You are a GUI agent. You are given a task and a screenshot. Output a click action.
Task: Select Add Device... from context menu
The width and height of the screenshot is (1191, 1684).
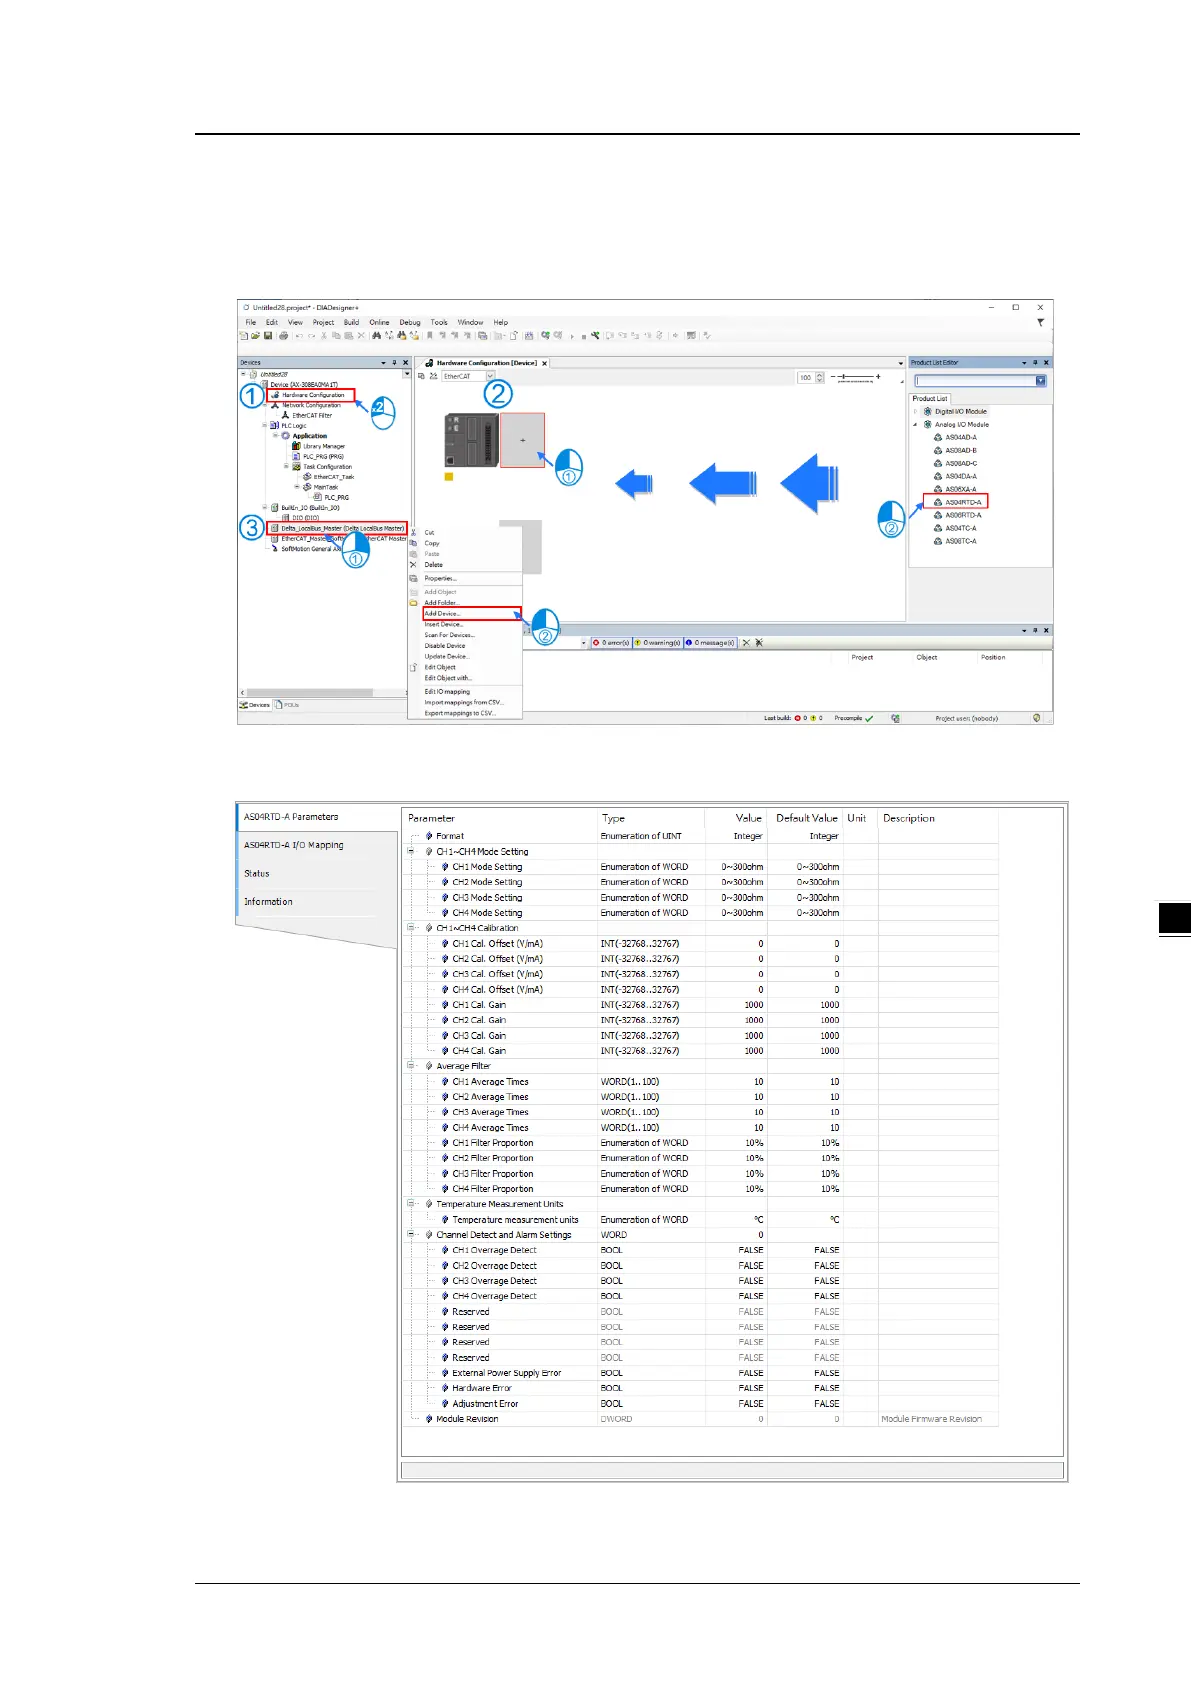coord(442,614)
